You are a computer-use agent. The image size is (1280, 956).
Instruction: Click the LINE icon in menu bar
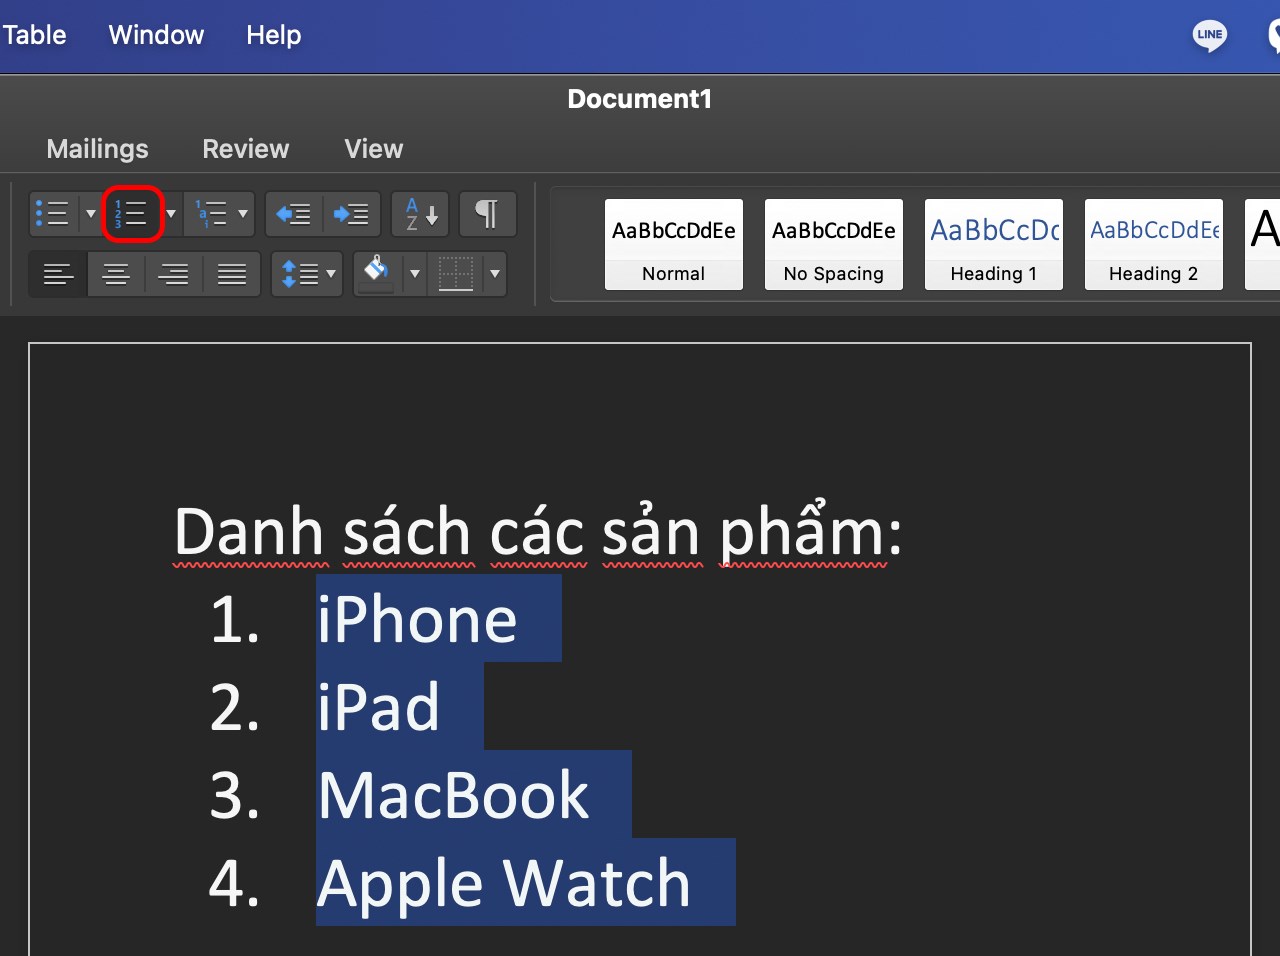coord(1210,35)
